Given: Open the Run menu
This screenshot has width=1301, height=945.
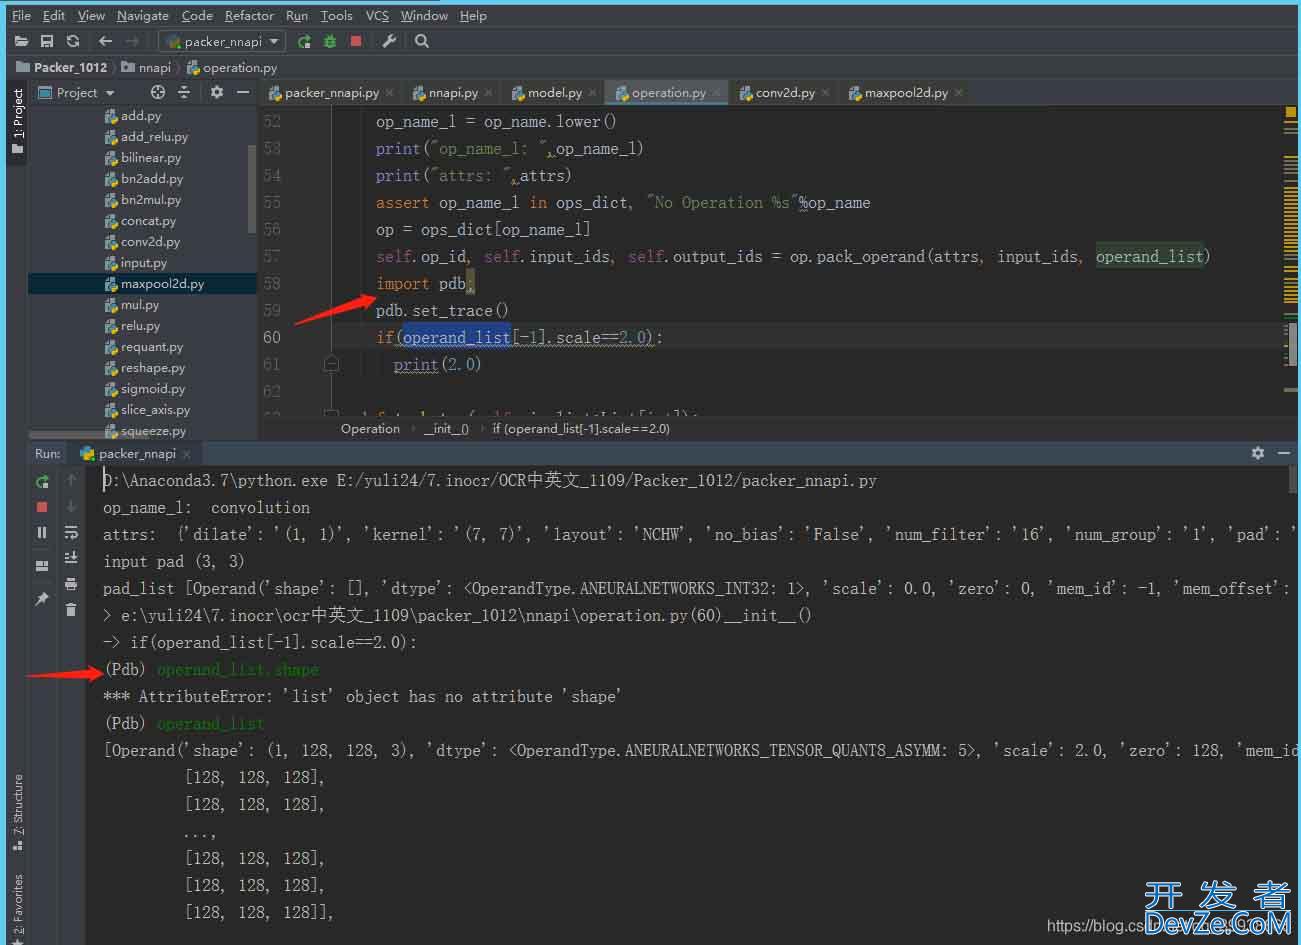Looking at the screenshot, I should tap(297, 15).
